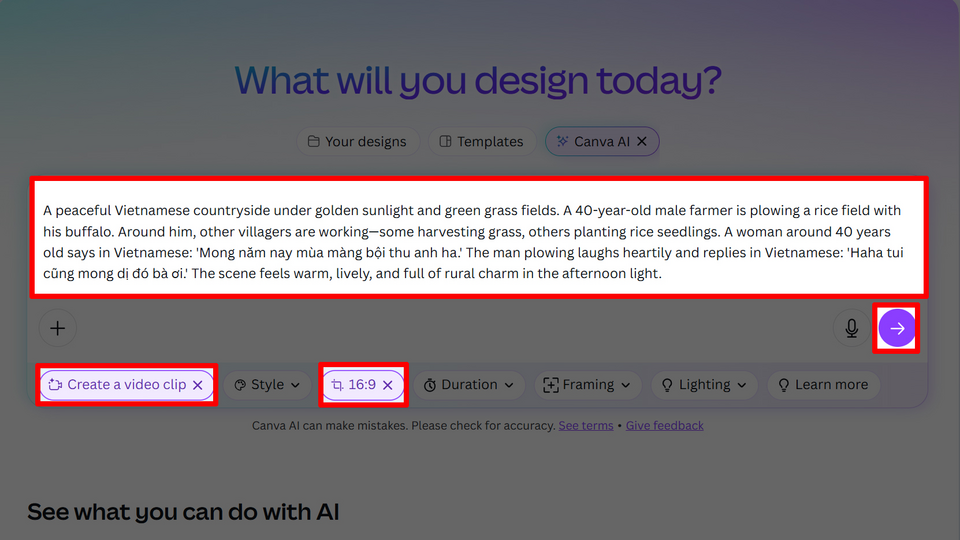
Task: Open the Duration dropdown
Action: [x=469, y=385]
